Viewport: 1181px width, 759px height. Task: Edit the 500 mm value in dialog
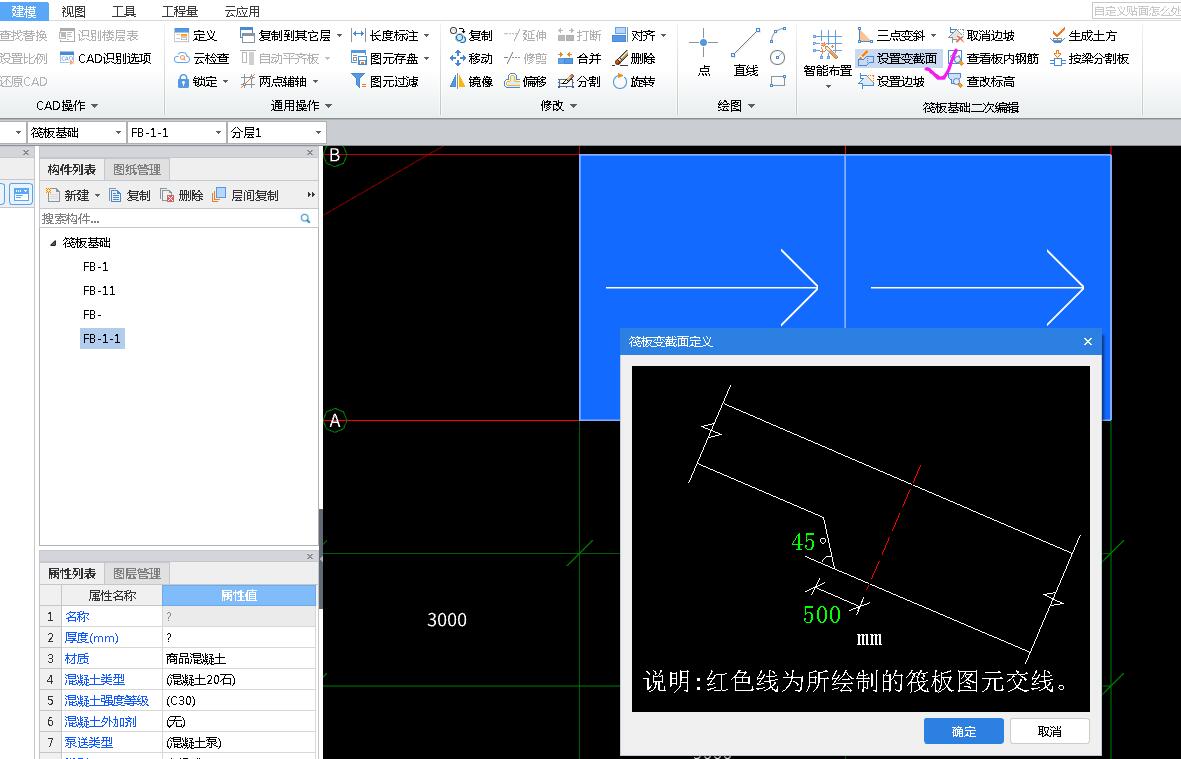click(x=822, y=614)
